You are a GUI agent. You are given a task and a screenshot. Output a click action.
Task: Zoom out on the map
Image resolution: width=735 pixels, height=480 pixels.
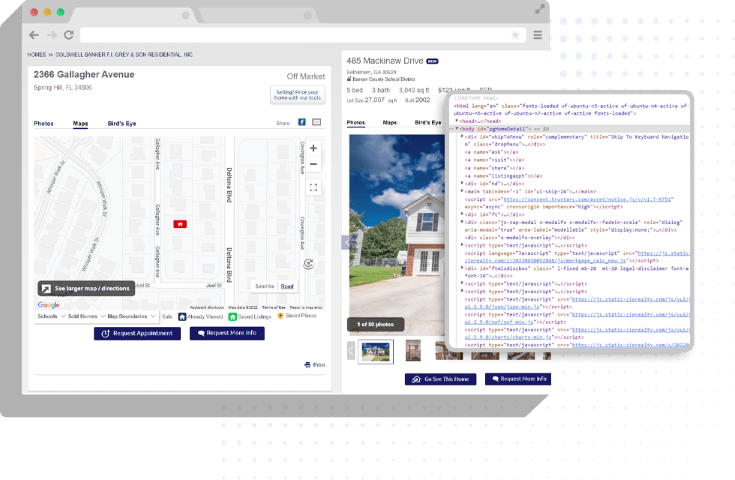[314, 164]
